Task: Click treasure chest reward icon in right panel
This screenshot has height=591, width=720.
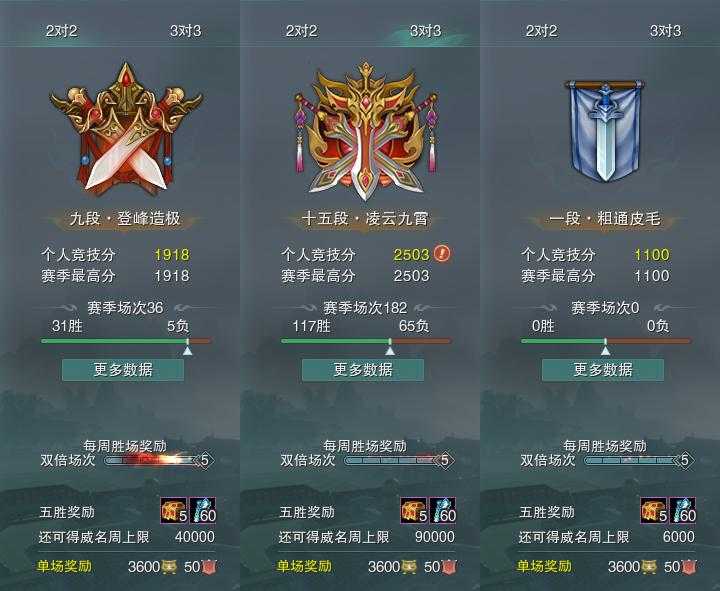Action: coord(654,511)
